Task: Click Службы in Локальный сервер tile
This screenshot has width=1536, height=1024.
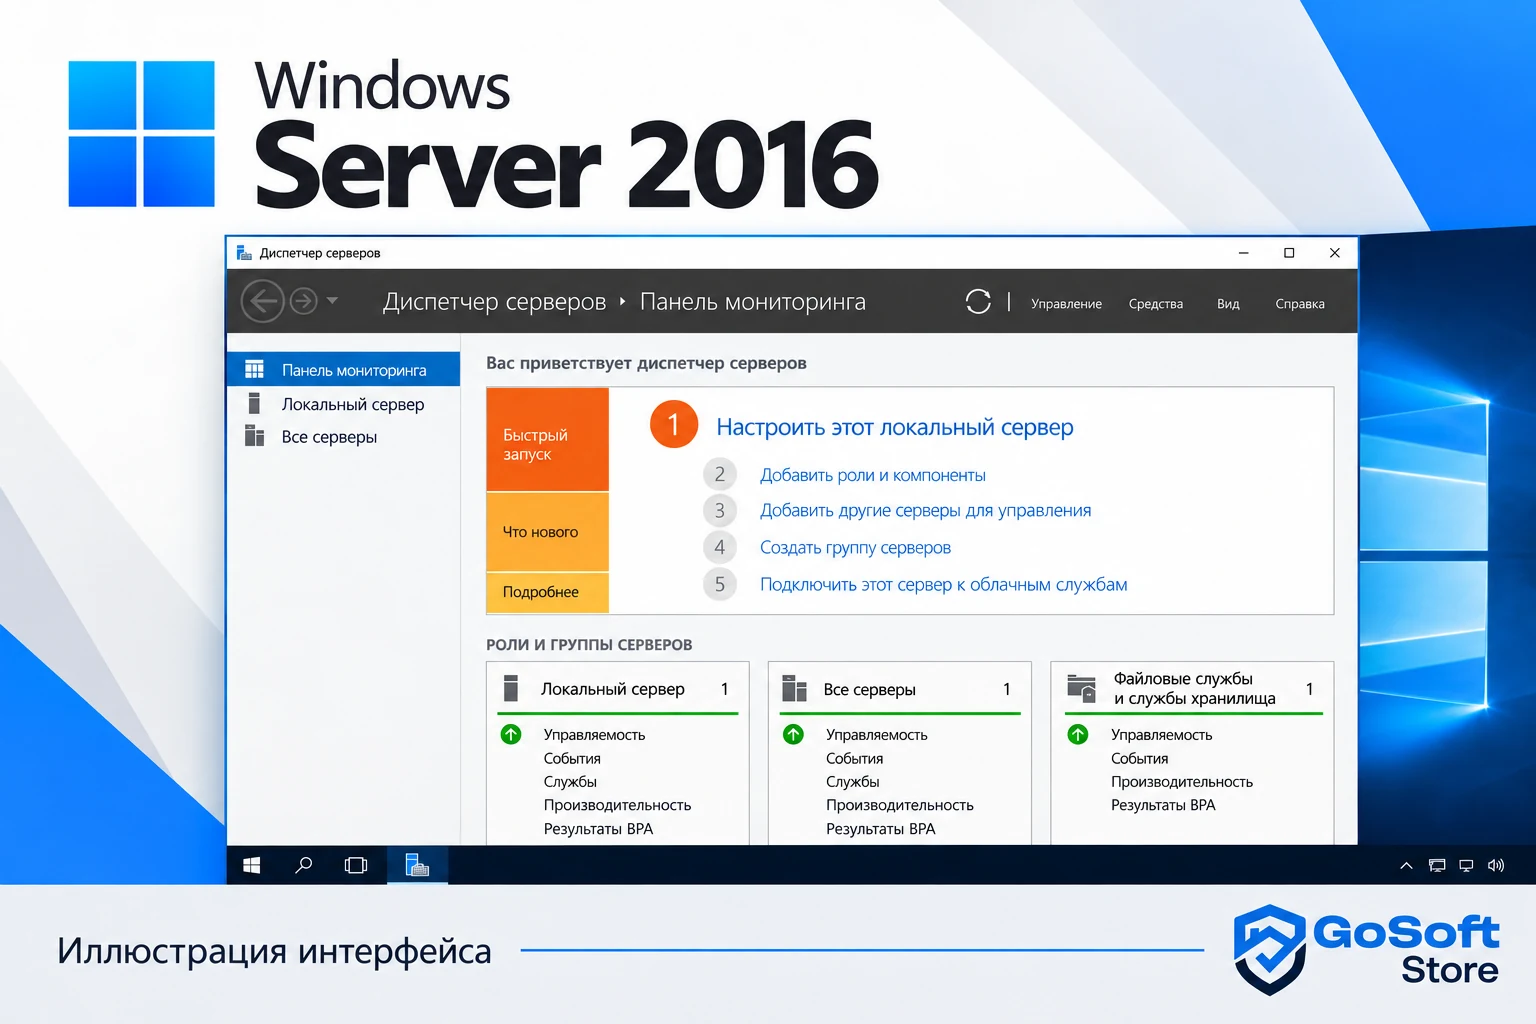Action: (x=570, y=782)
